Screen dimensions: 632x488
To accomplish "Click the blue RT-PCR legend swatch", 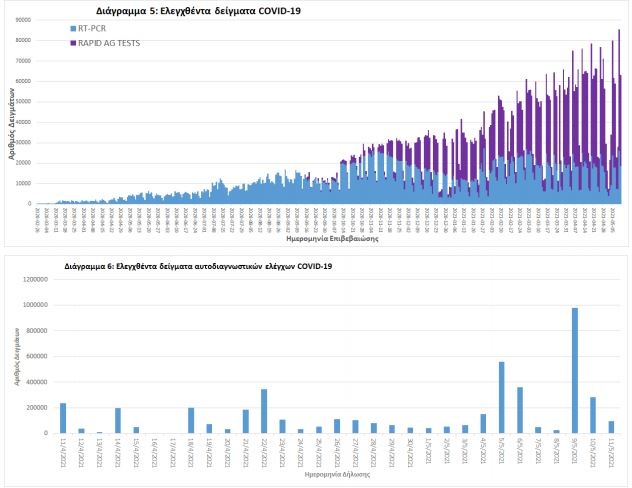I will (x=73, y=29).
